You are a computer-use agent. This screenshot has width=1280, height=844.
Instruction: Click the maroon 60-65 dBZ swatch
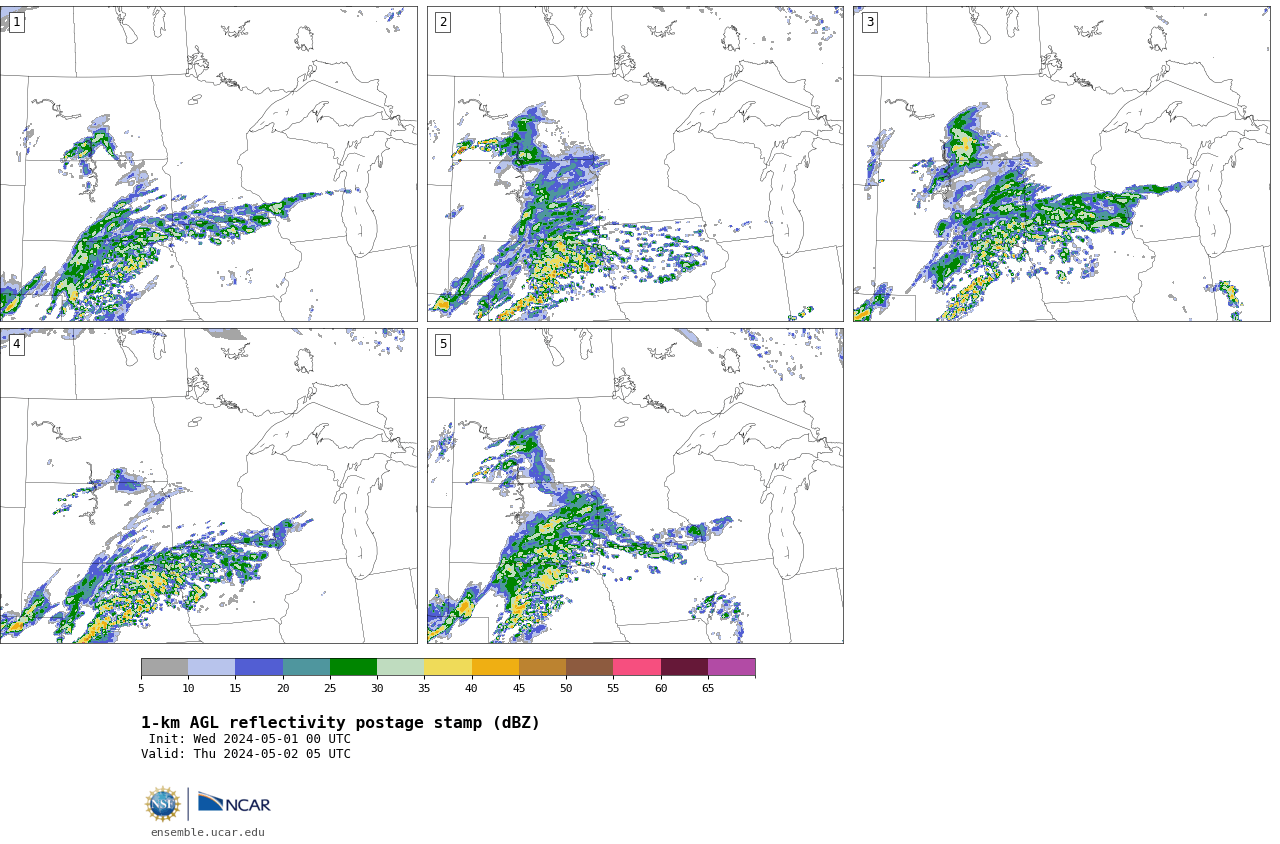pos(684,667)
